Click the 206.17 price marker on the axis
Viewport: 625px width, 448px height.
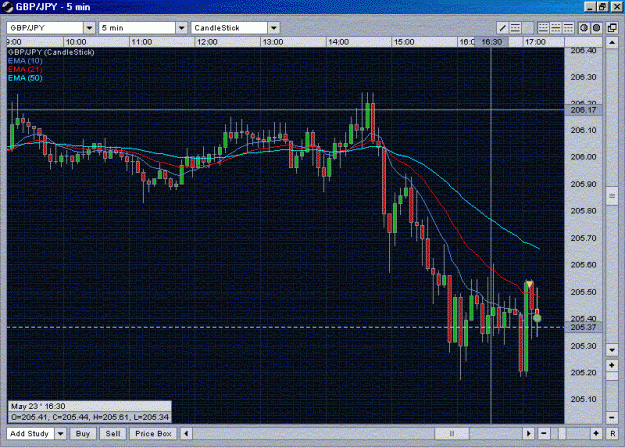pos(584,110)
